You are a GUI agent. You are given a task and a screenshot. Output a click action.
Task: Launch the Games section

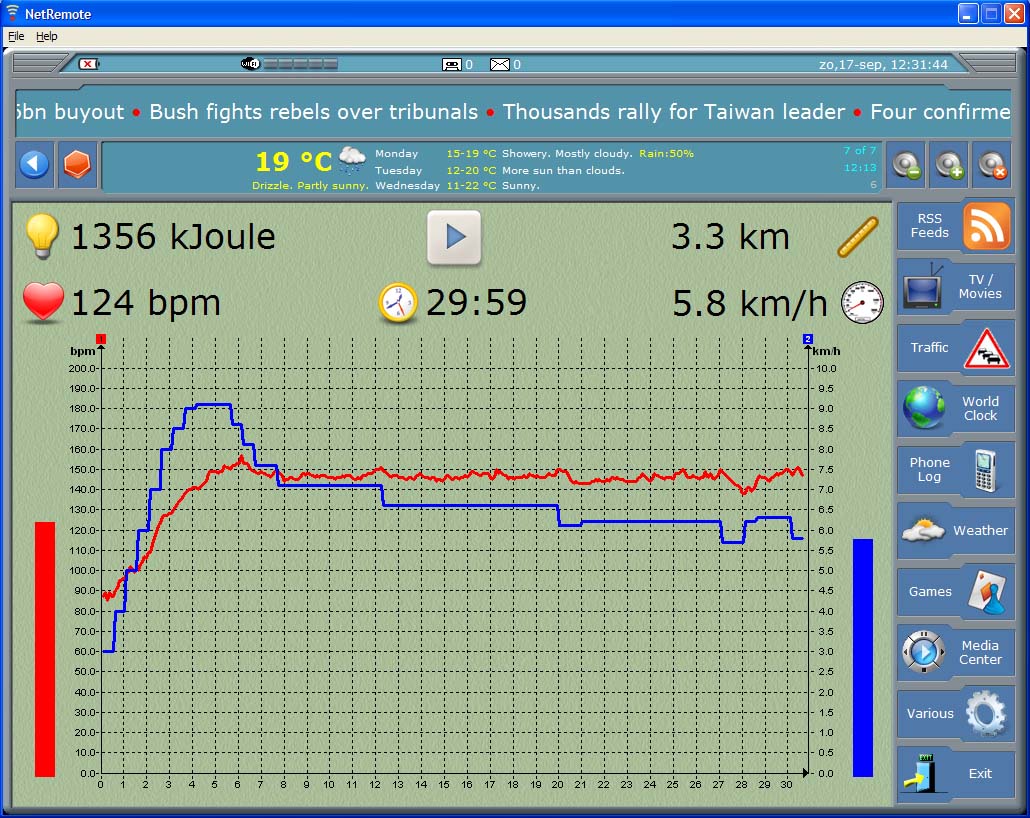[x=955, y=592]
